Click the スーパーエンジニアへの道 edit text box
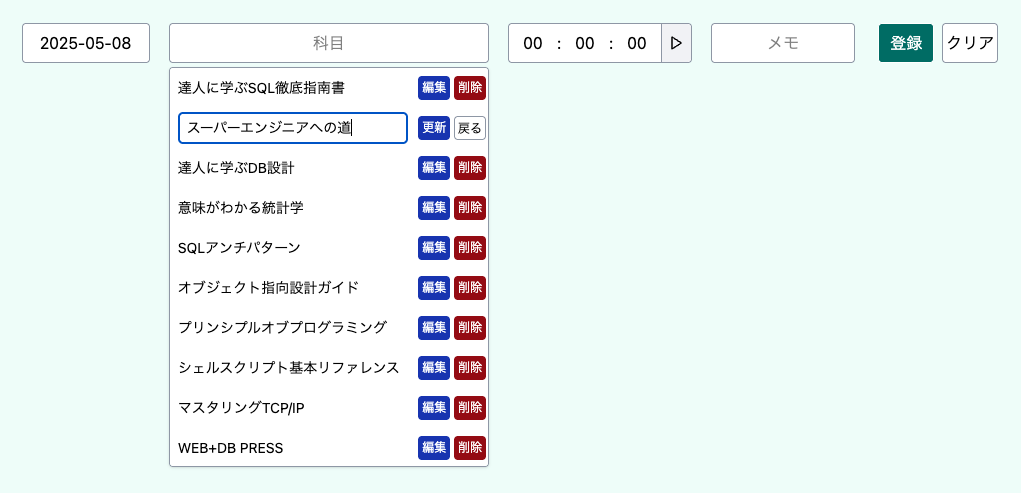 [293, 128]
